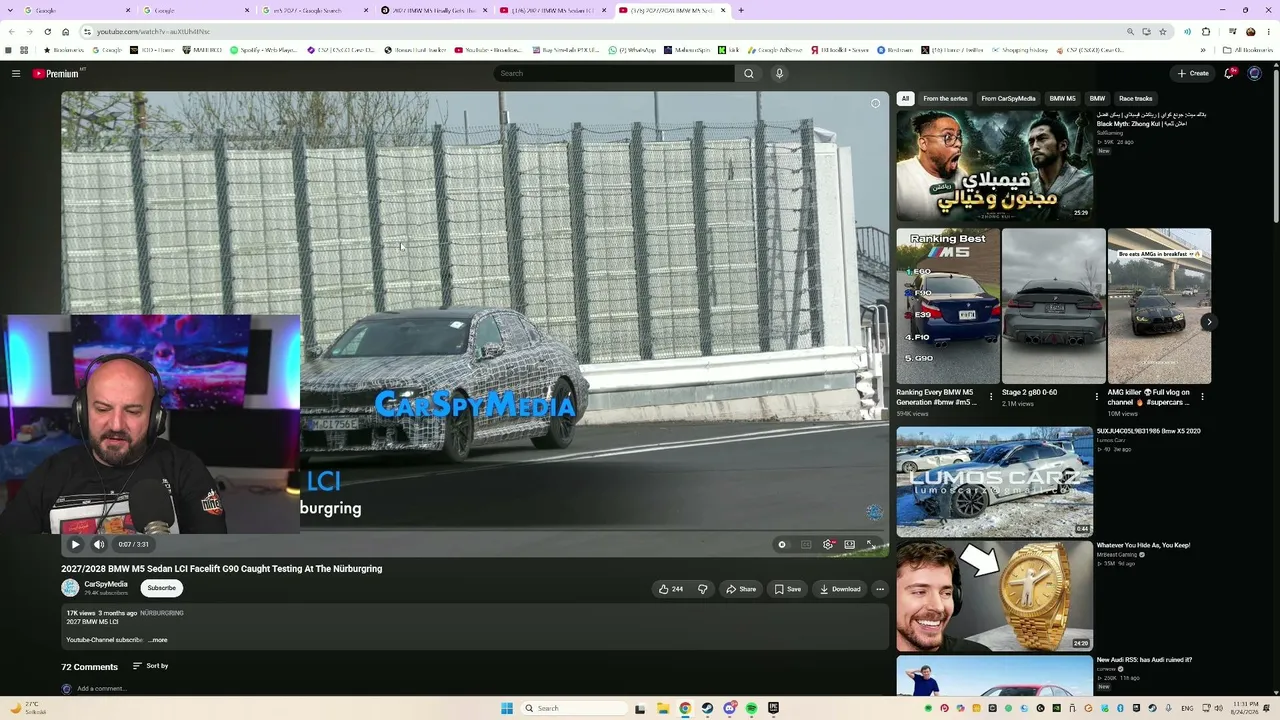Screen dimensions: 1280x720
Task: Open more actions menu below the video
Action: [880, 589]
